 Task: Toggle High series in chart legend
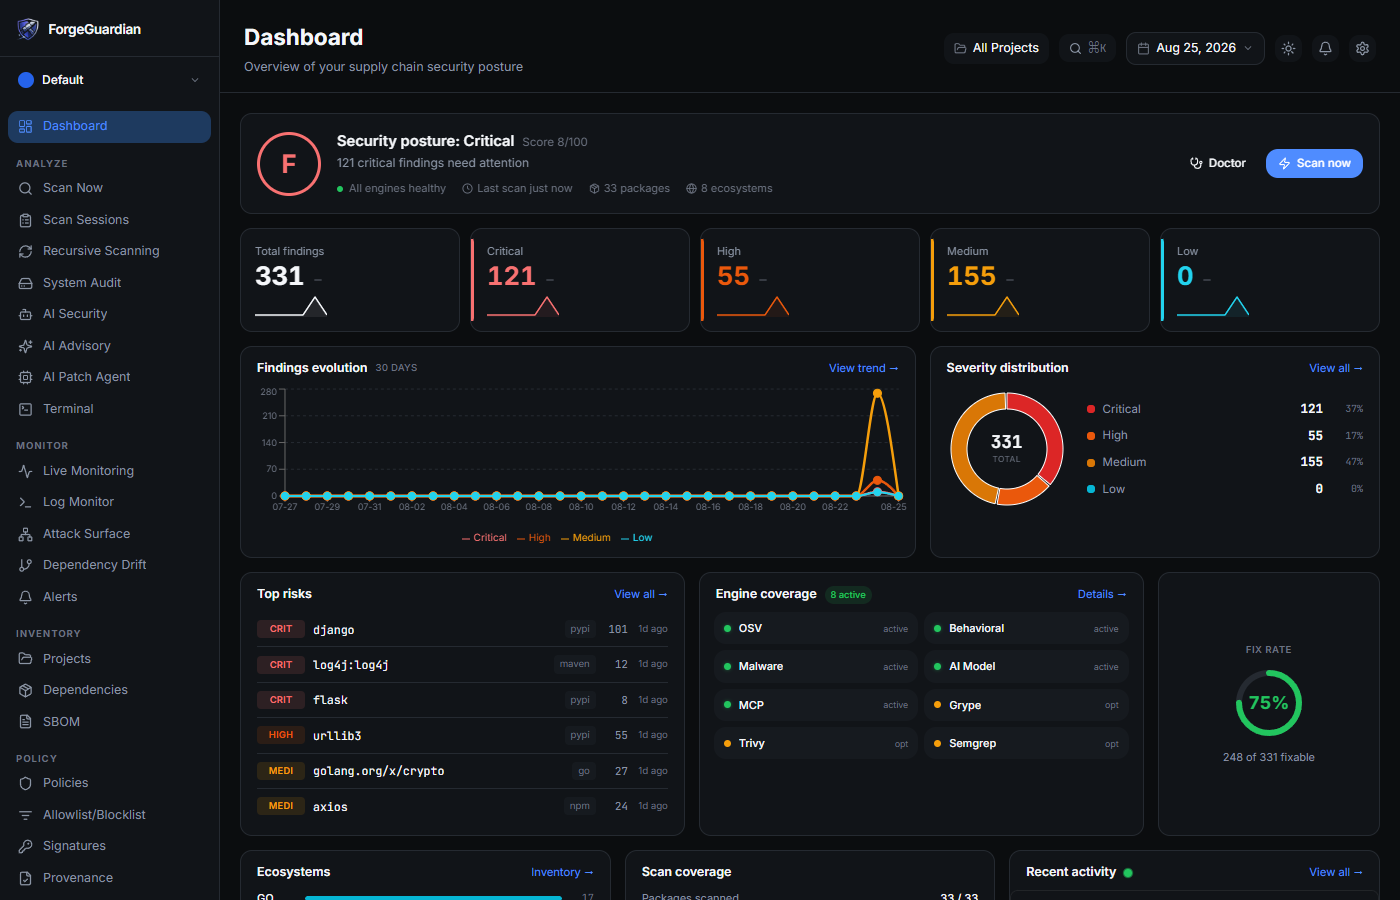click(534, 538)
